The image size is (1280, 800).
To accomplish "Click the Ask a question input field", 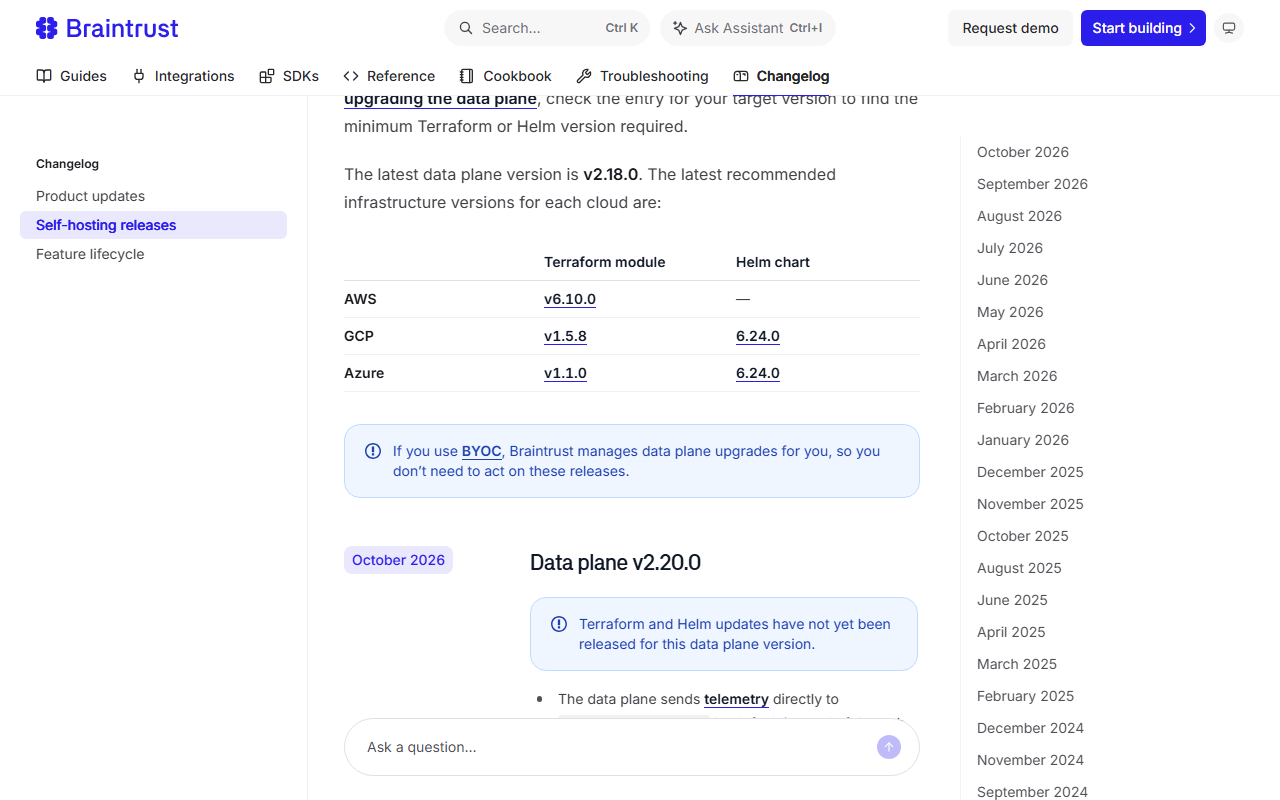I will coord(632,747).
